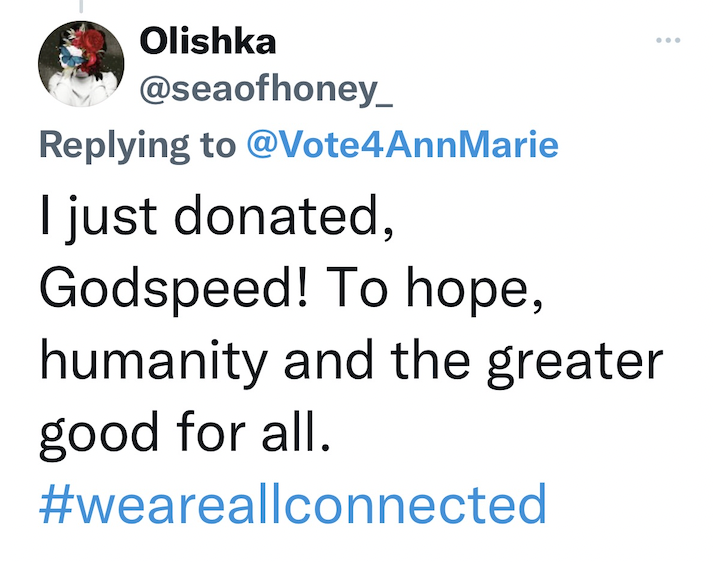Click Olishka's floral profile avatar
The image size is (722, 562).
point(80,67)
